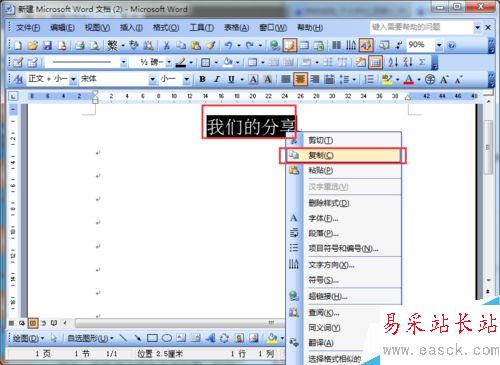Image resolution: width=500 pixels, height=365 pixels.
Task: Click the Print icon in toolbar
Action: pos(80,45)
